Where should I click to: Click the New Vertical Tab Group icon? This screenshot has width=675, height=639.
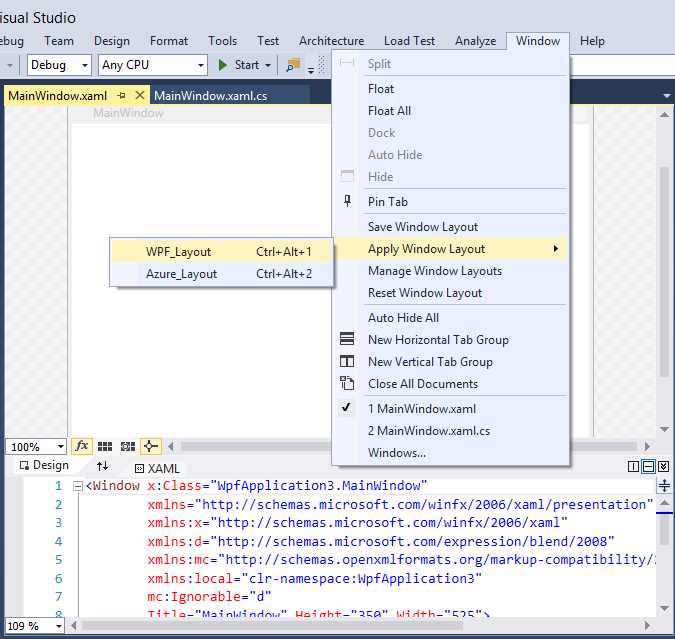click(347, 361)
